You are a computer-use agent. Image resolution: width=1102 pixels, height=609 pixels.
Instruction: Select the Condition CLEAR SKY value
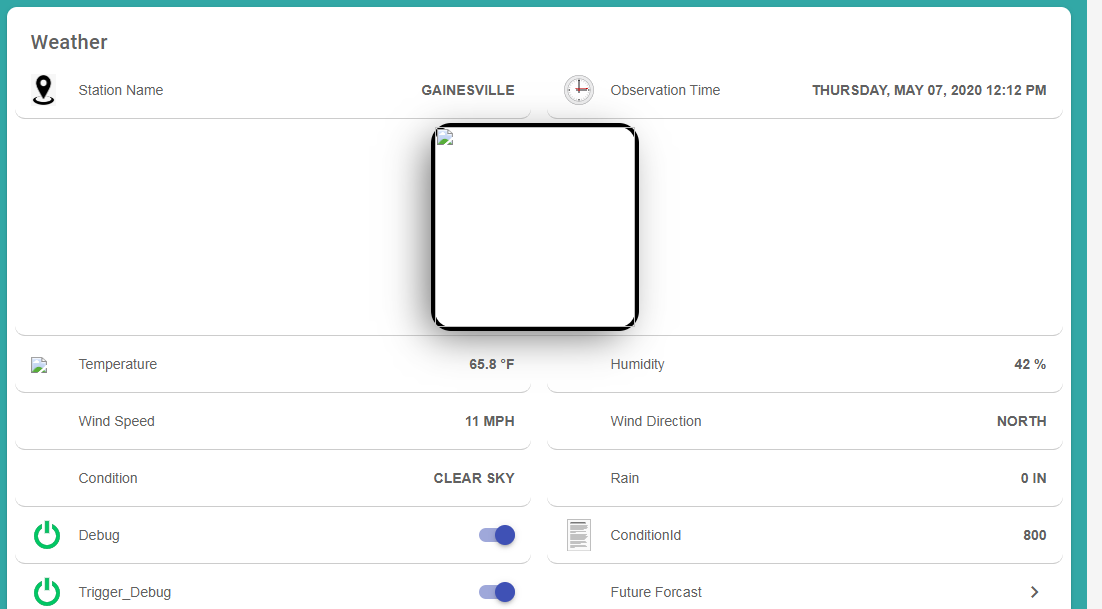(473, 478)
